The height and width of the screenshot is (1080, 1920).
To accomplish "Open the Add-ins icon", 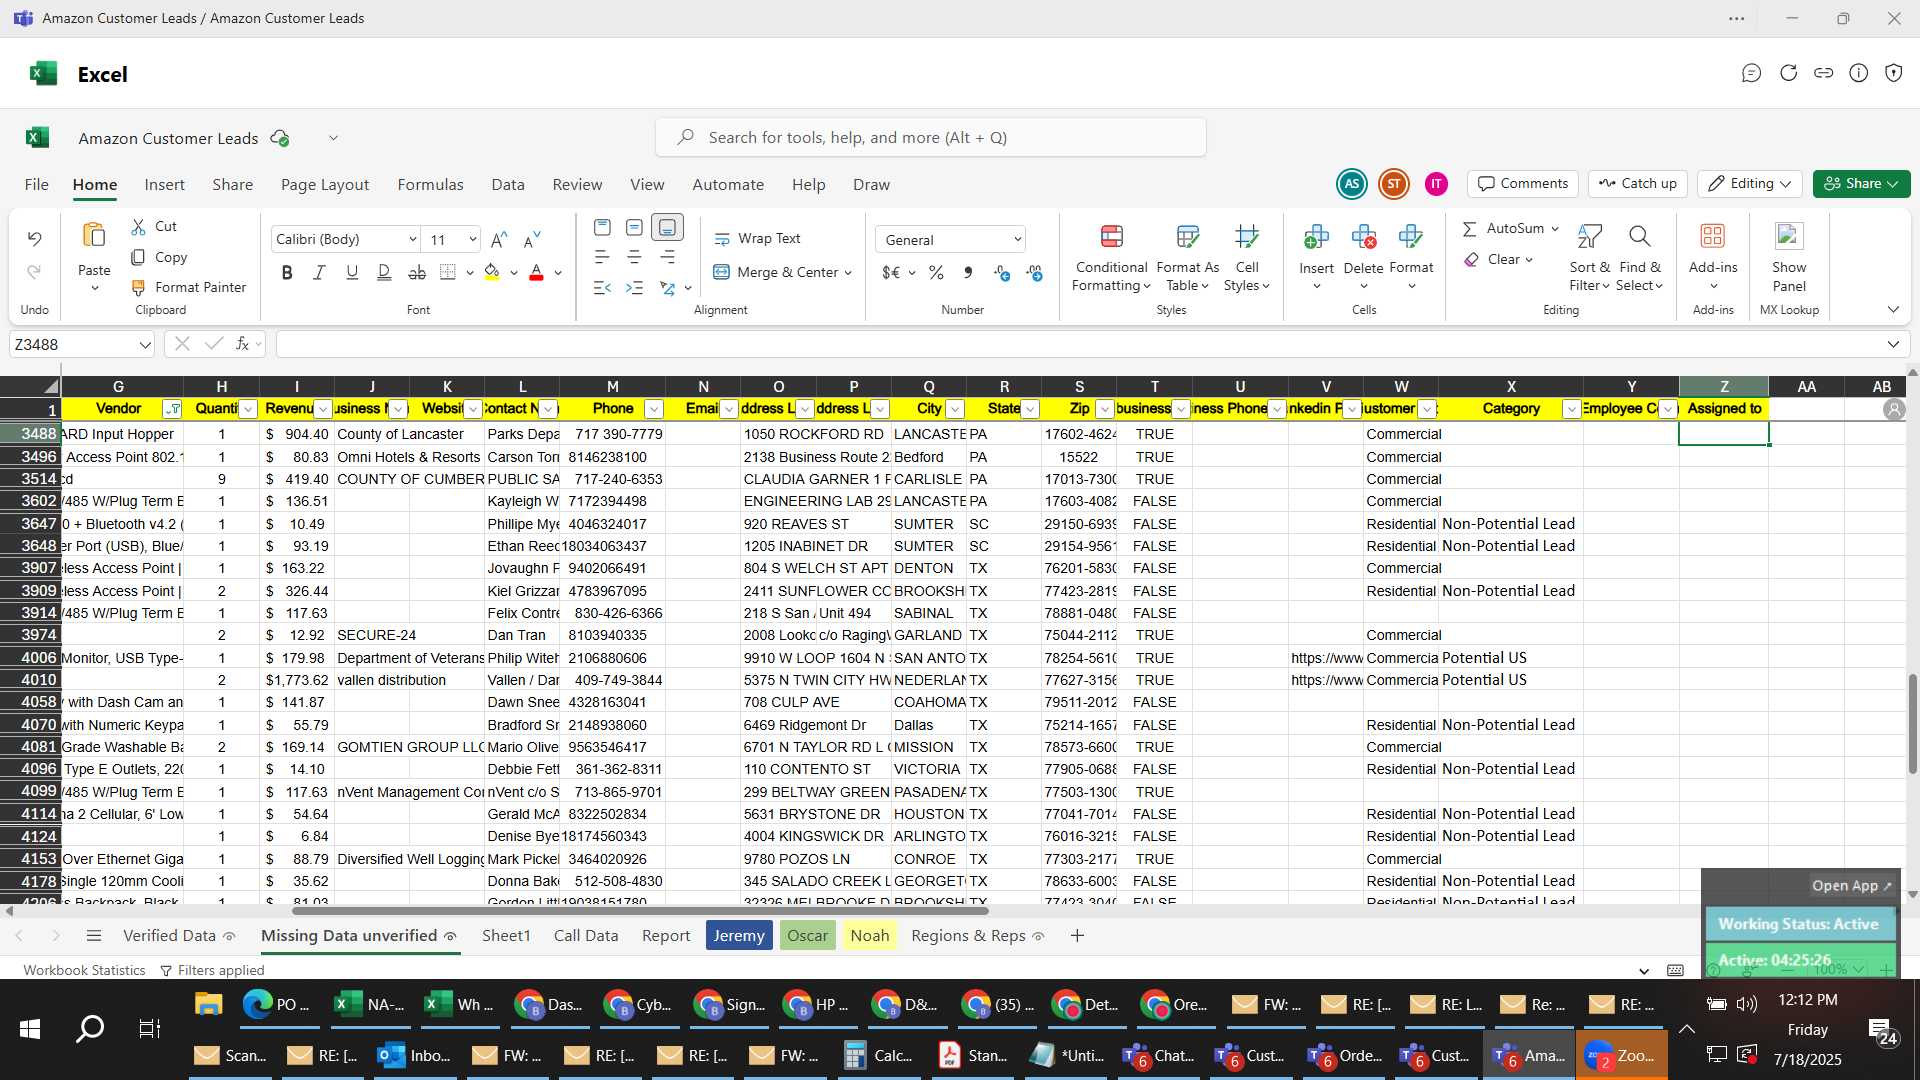I will [1713, 236].
